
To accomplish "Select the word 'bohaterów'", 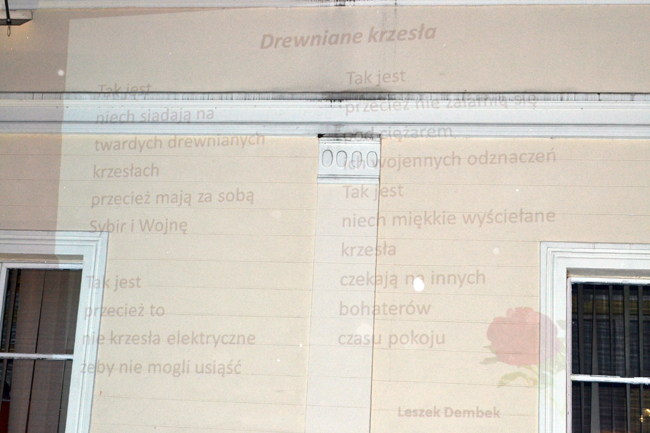I will [x=385, y=309].
